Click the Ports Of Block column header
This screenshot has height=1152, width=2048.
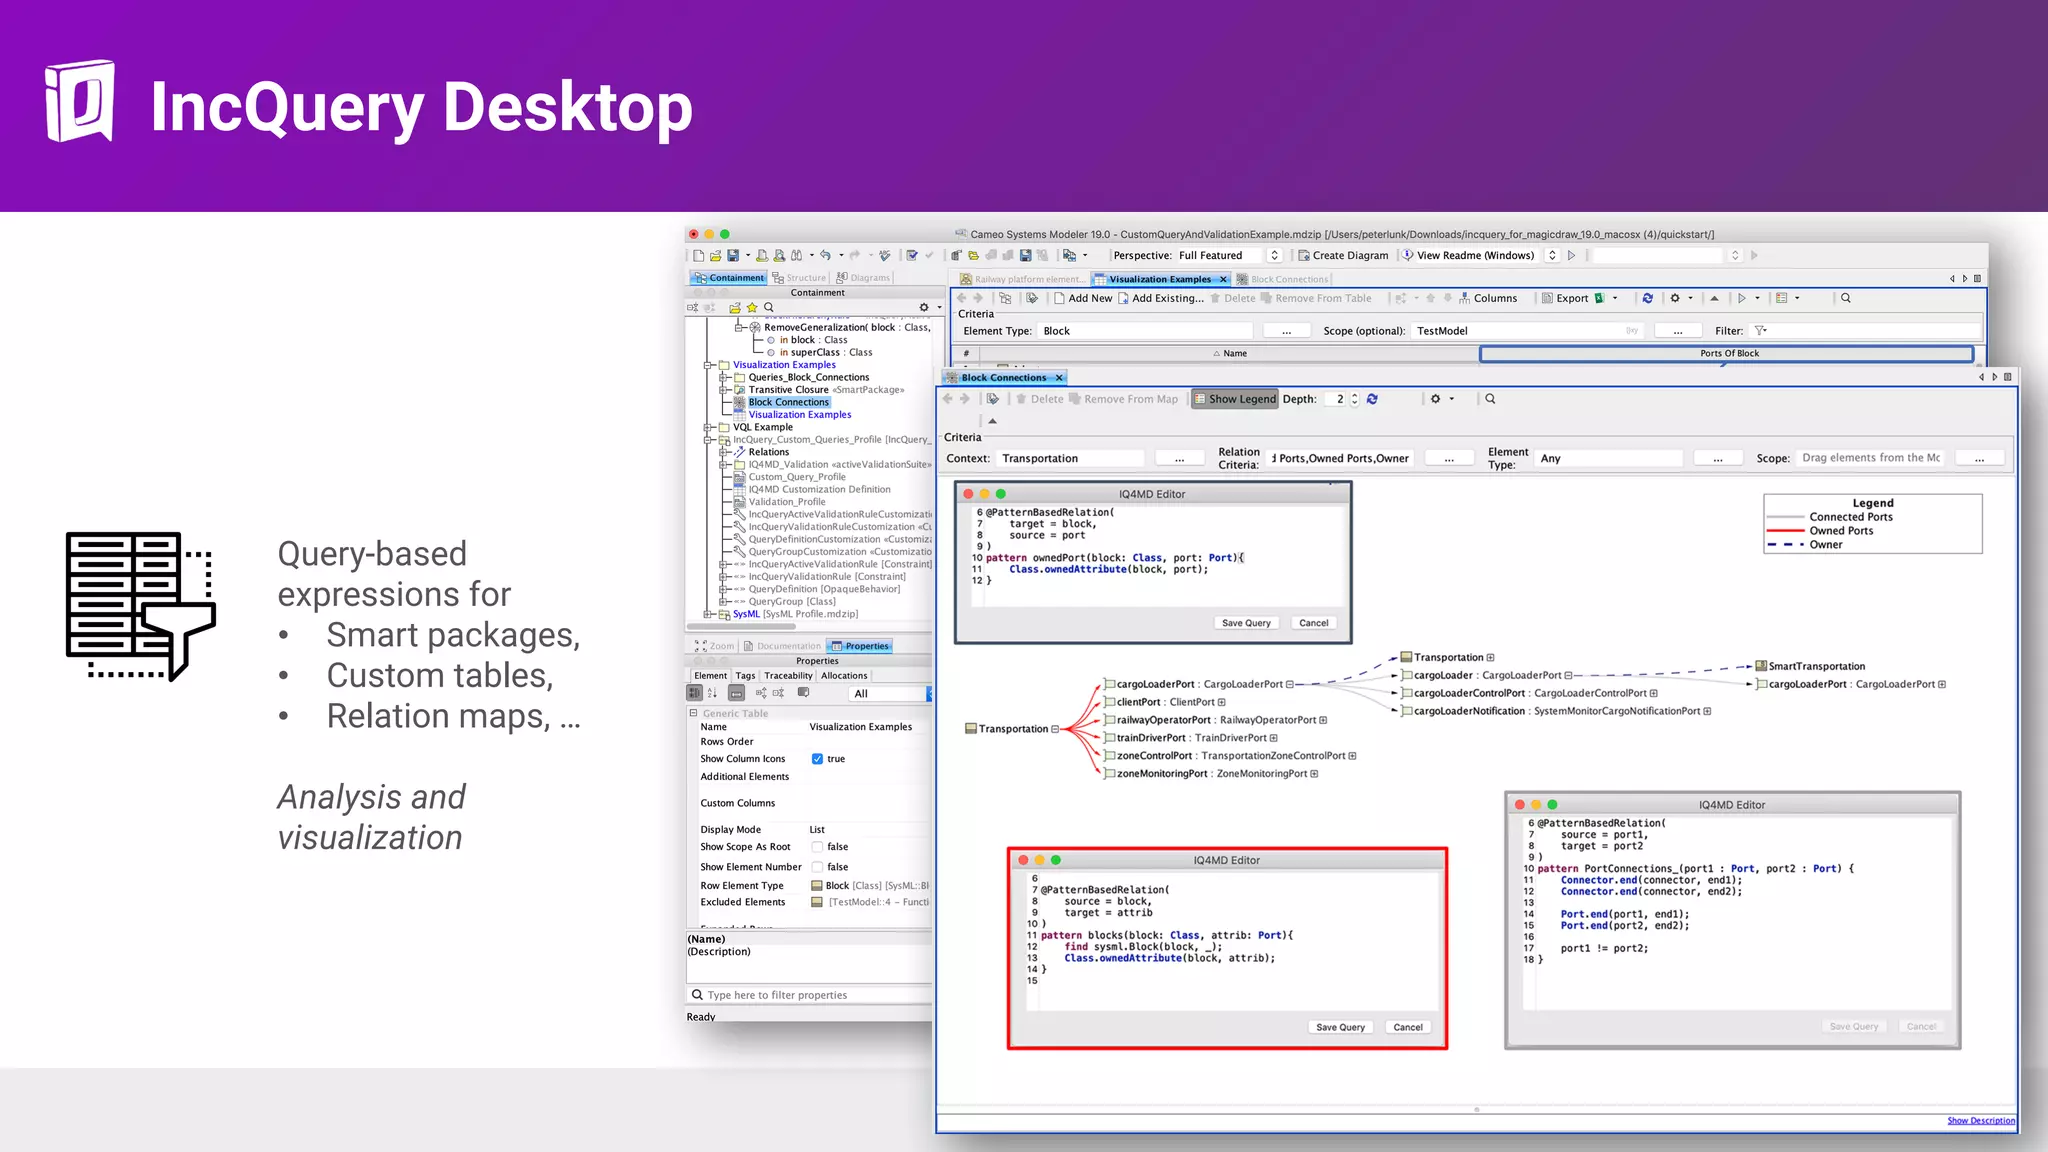(1727, 354)
